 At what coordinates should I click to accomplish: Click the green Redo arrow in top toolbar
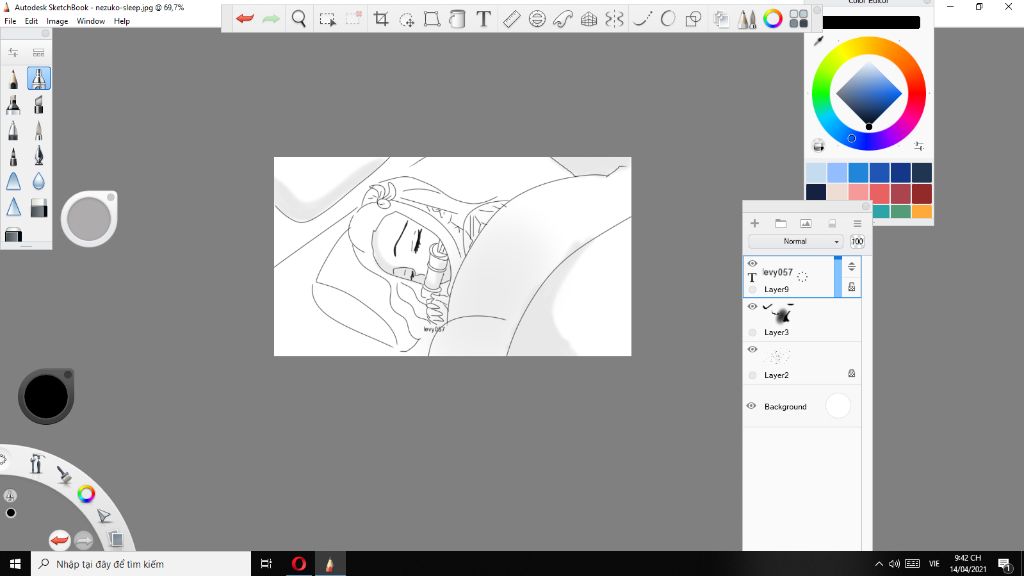271,18
